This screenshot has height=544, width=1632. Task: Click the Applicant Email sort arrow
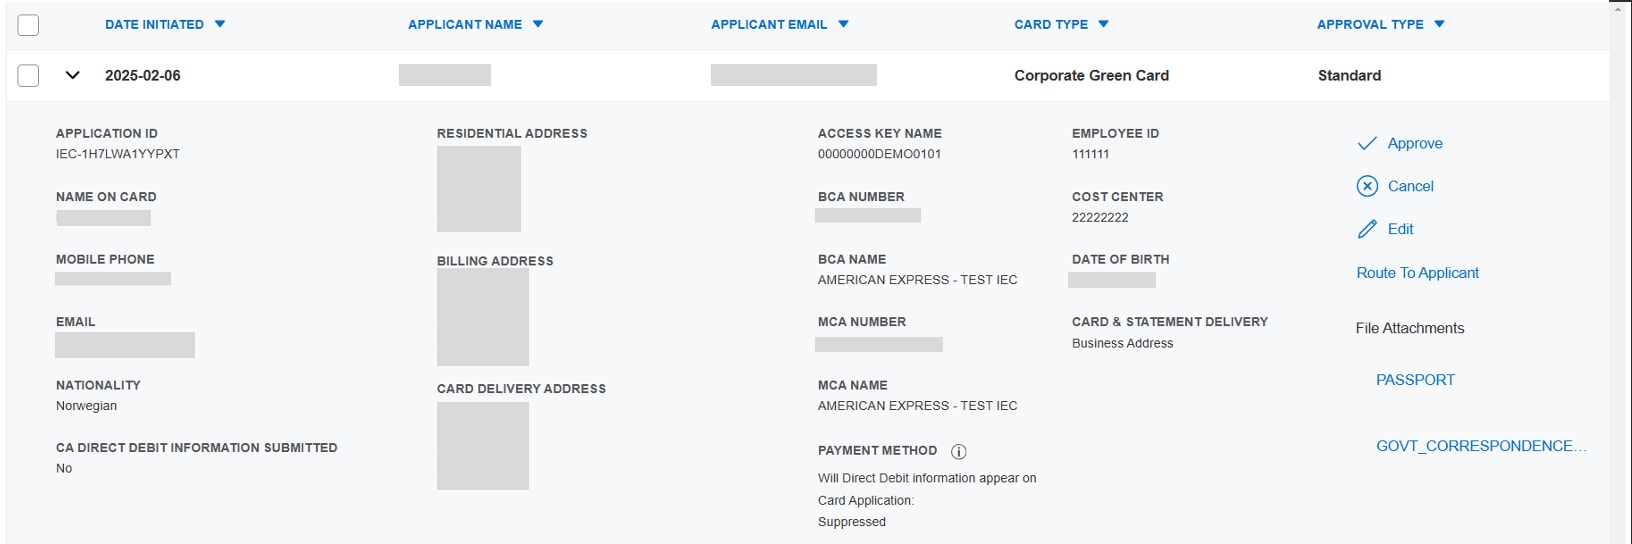843,25
